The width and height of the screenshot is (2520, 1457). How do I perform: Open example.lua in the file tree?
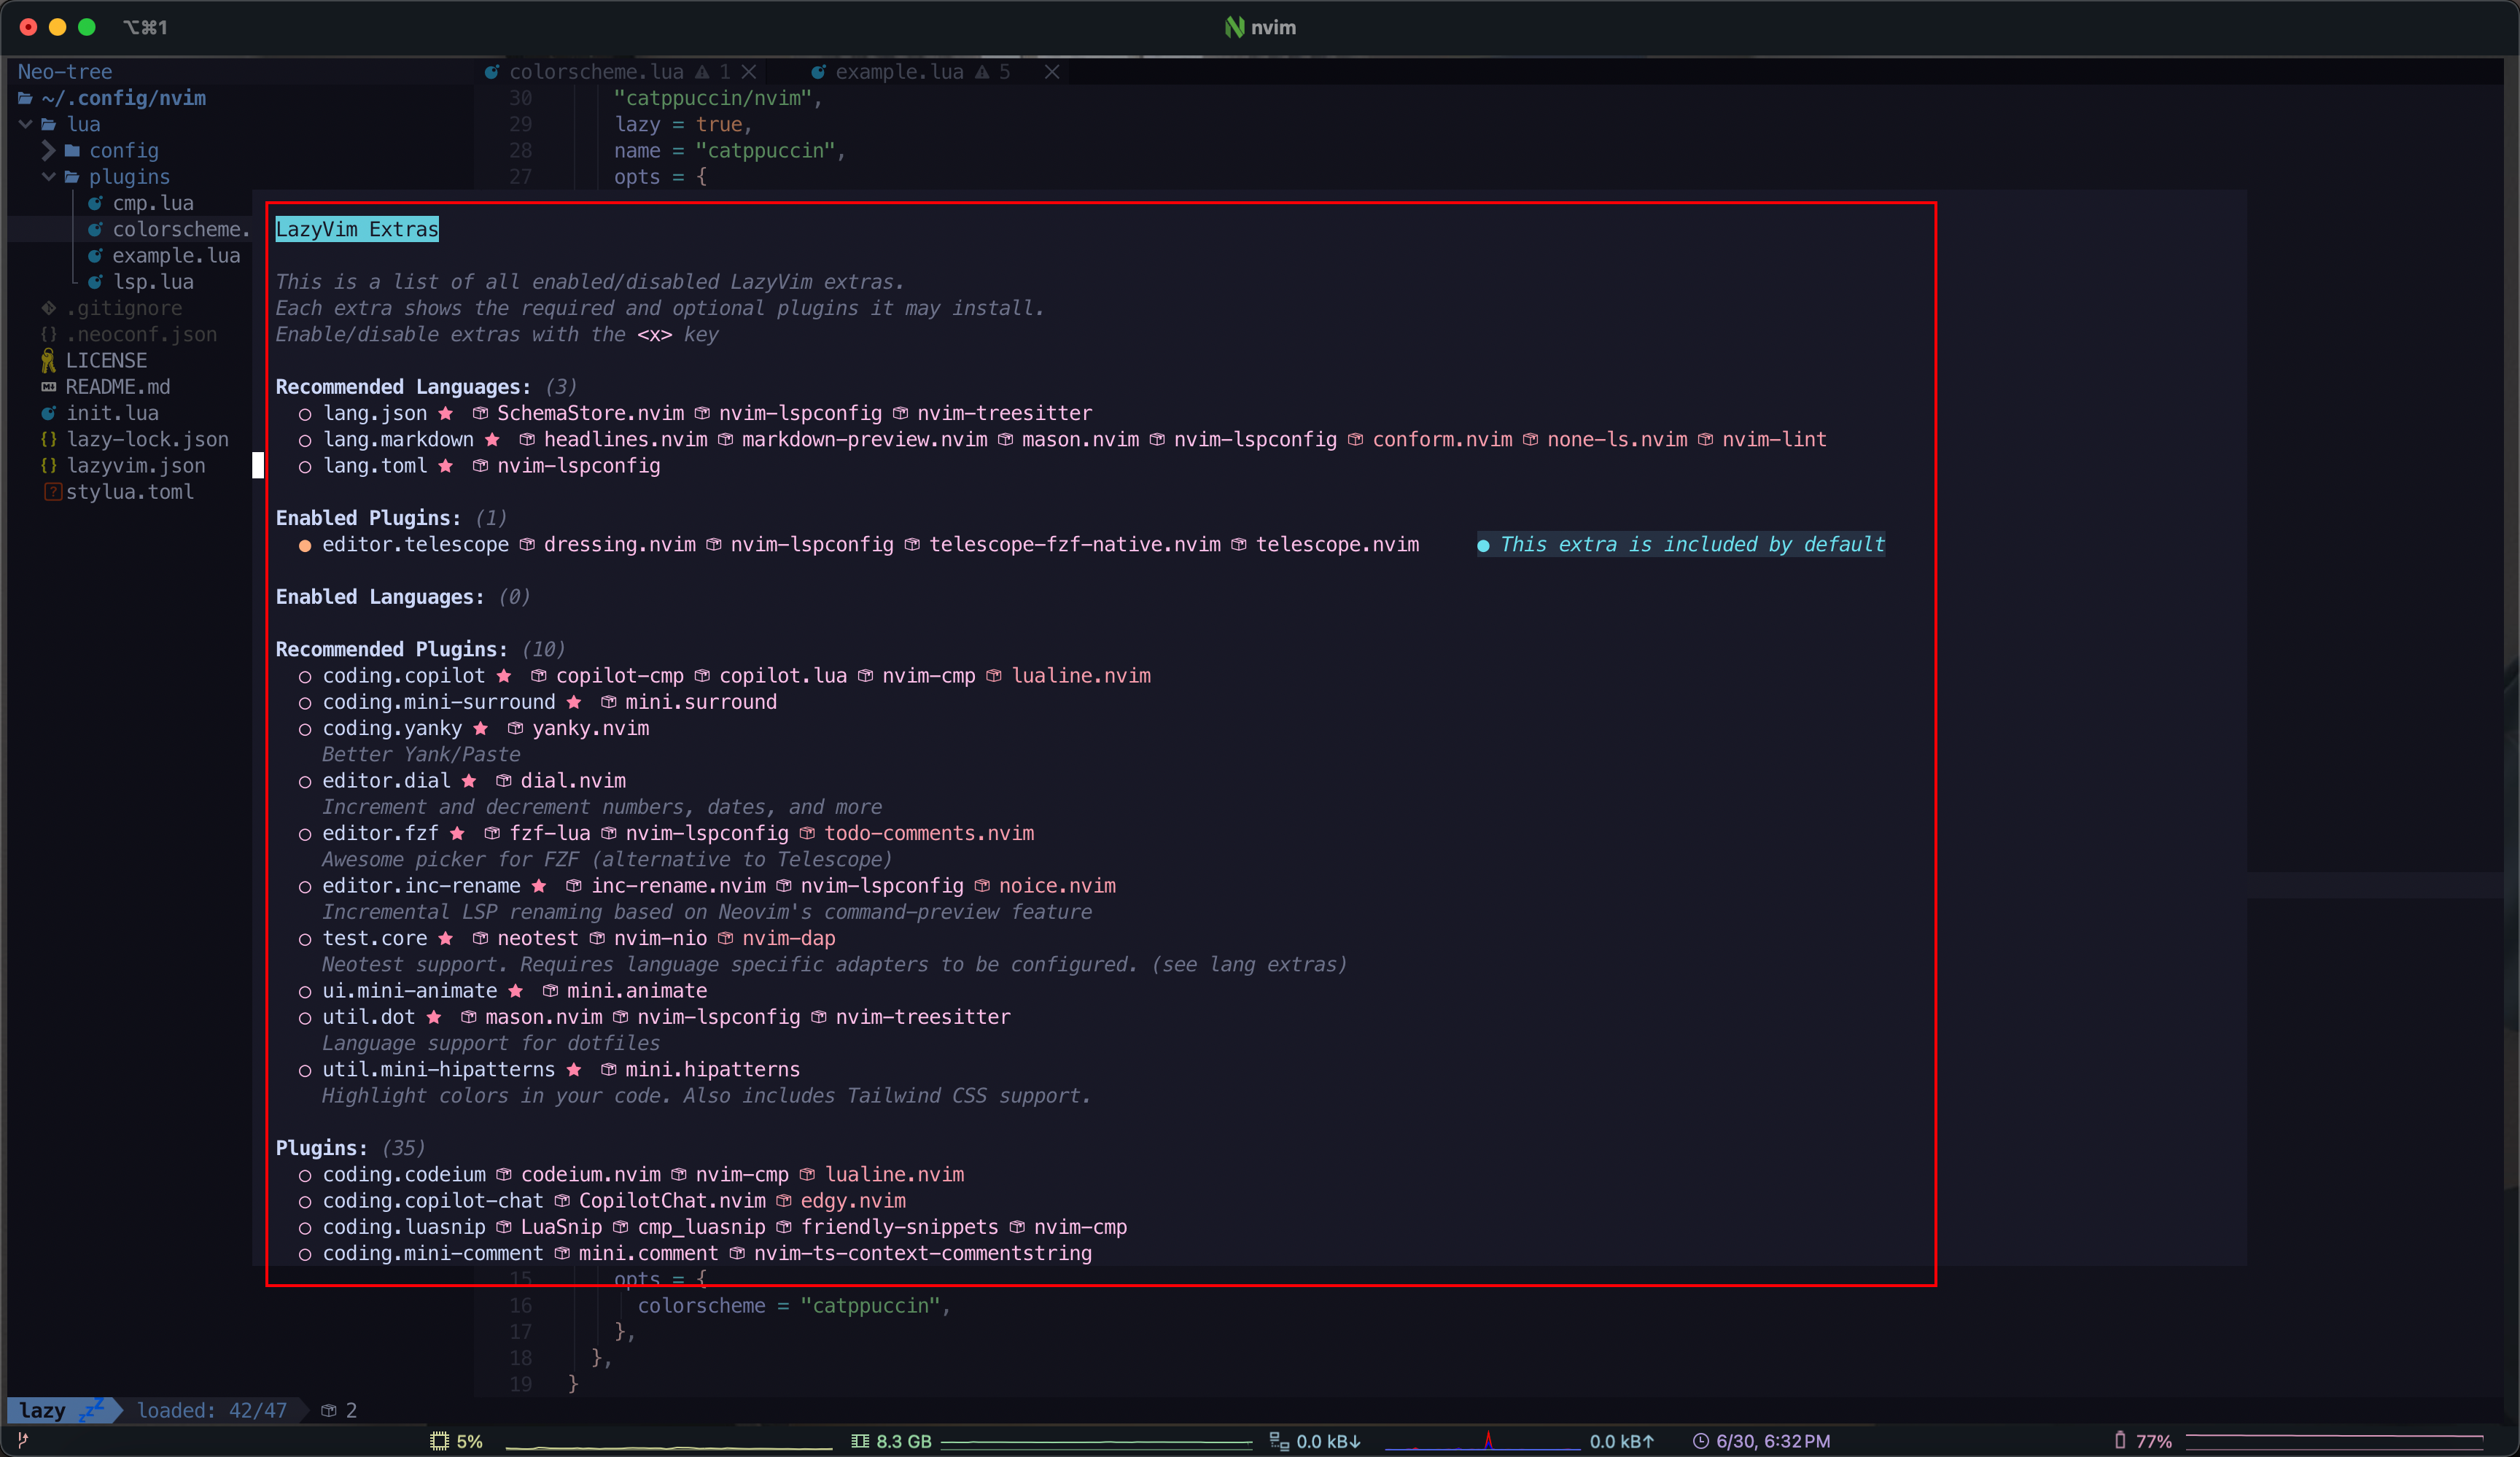click(176, 256)
